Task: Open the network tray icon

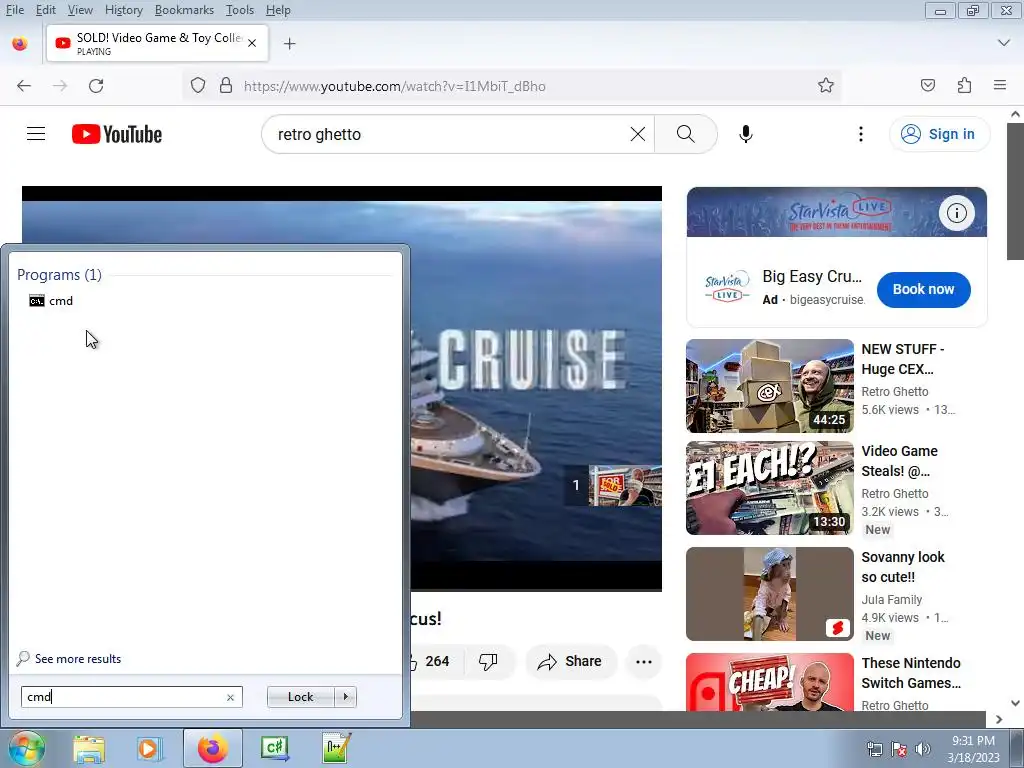Action: [x=874, y=748]
